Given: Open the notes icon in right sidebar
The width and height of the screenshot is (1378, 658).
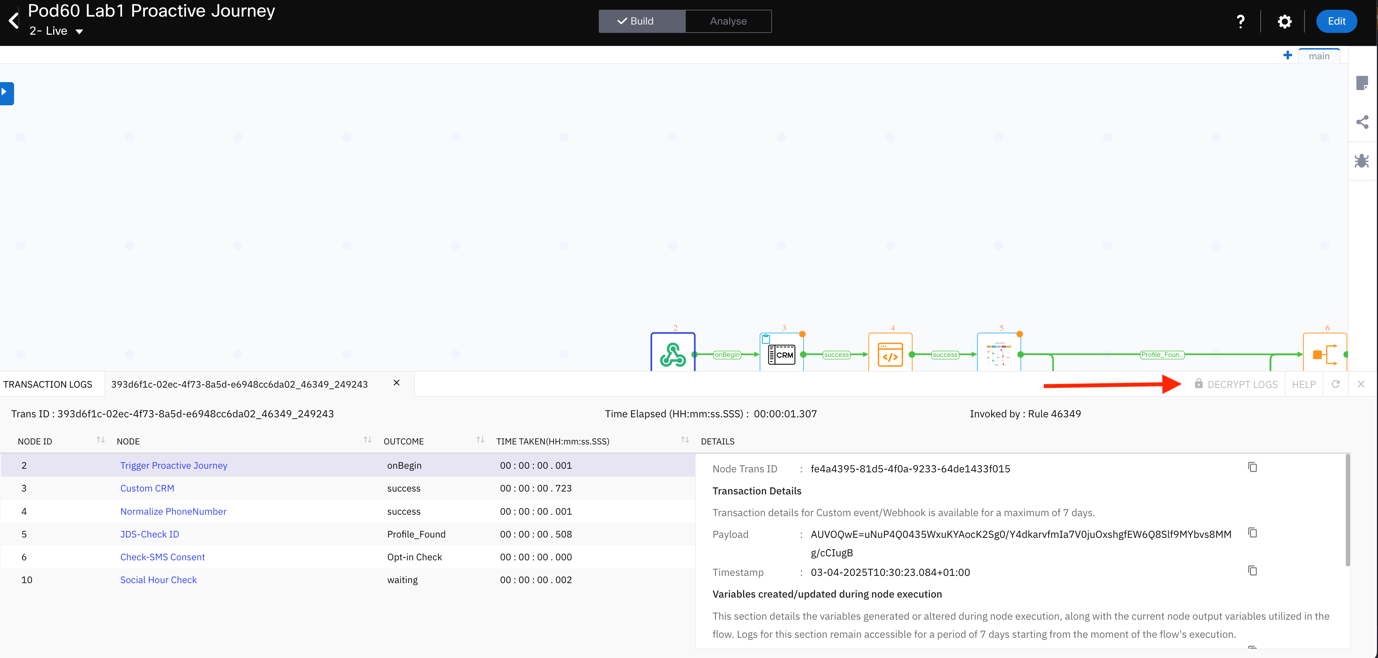Looking at the screenshot, I should tap(1362, 83).
